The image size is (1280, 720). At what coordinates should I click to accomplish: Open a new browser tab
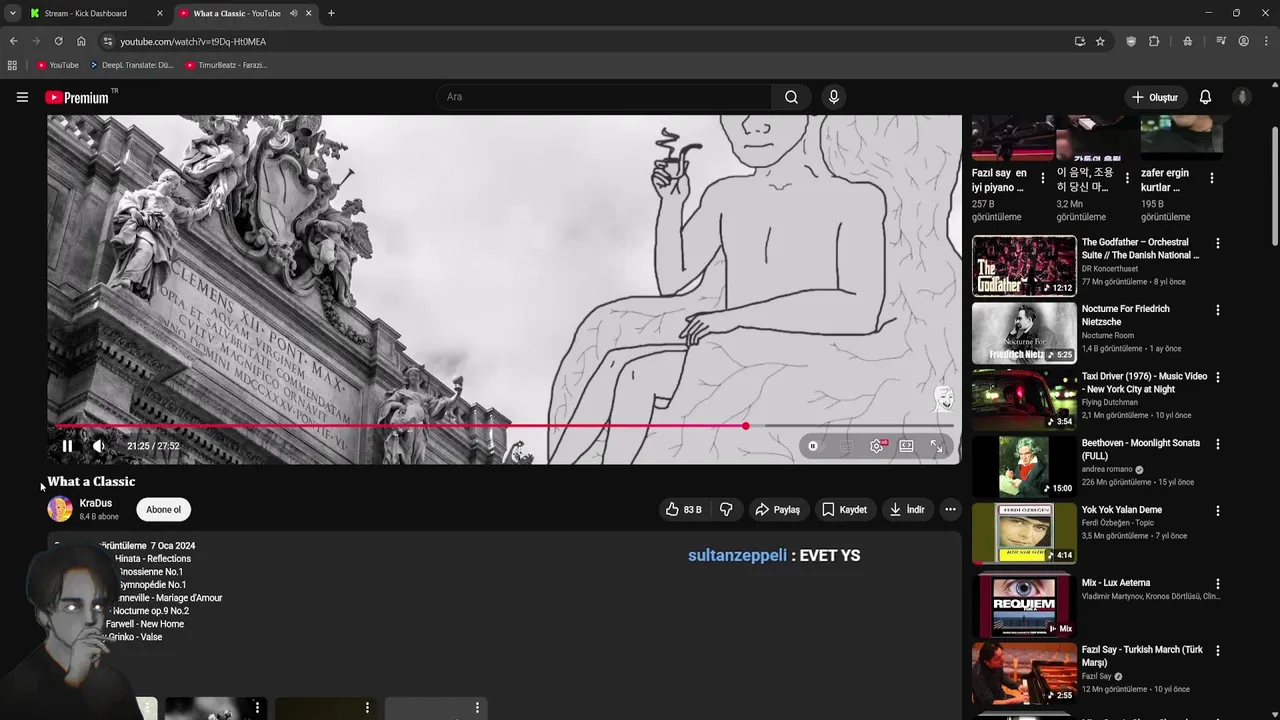(331, 13)
